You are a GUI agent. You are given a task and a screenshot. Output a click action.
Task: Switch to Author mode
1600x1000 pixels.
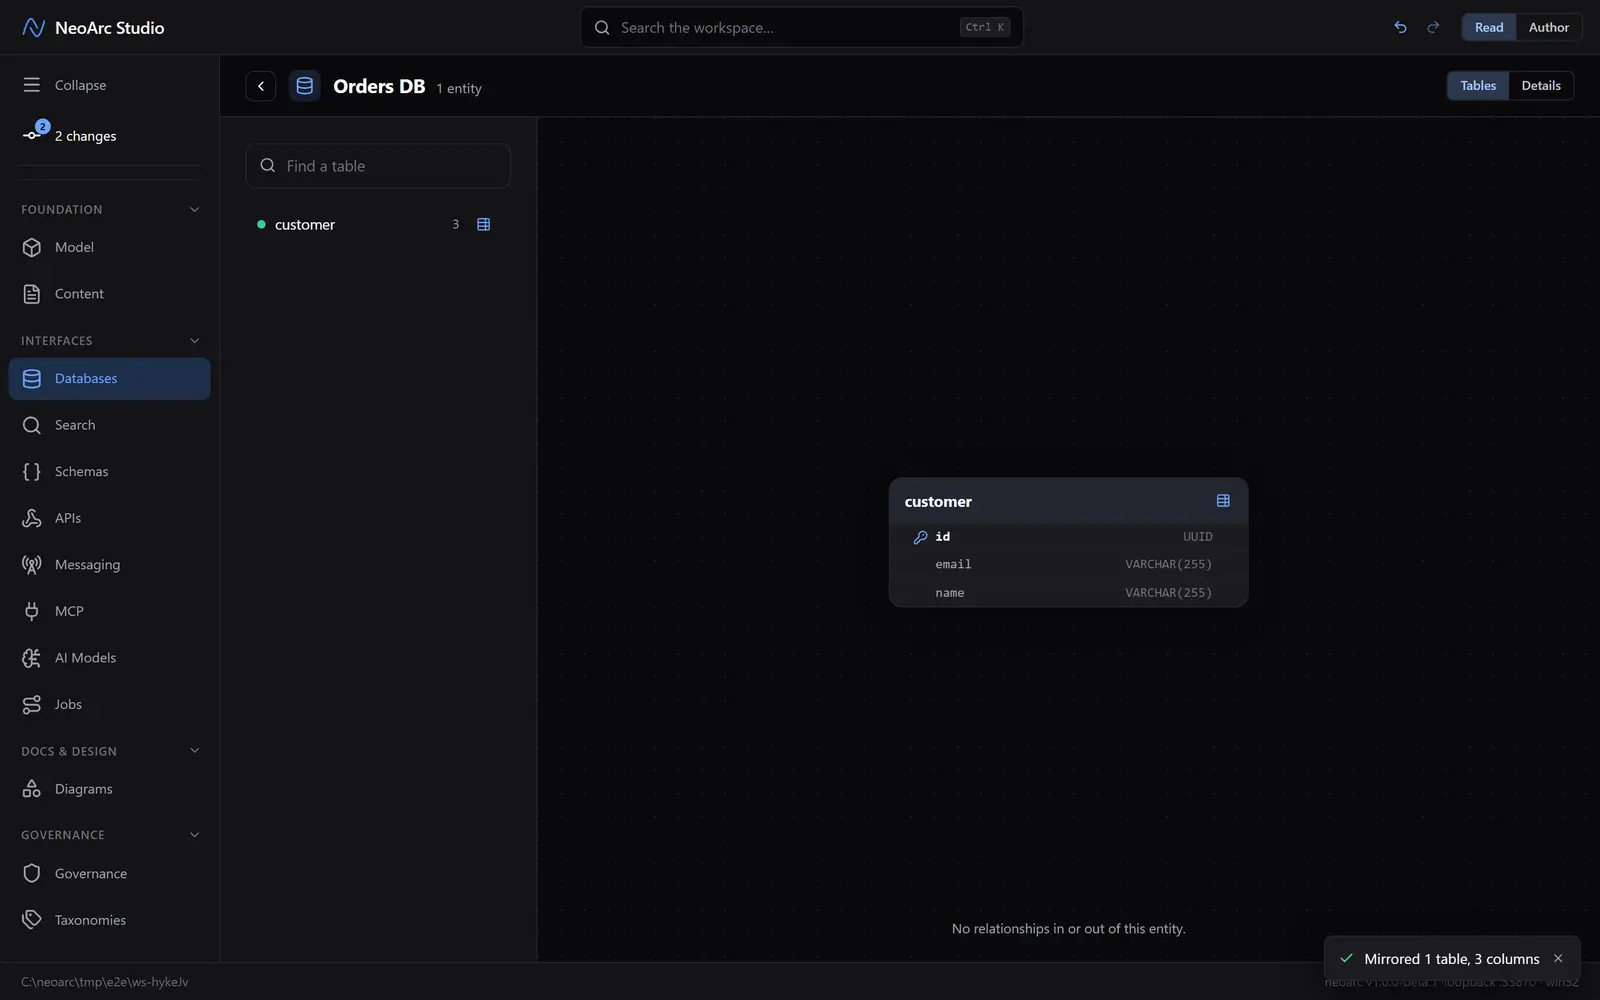coord(1549,27)
